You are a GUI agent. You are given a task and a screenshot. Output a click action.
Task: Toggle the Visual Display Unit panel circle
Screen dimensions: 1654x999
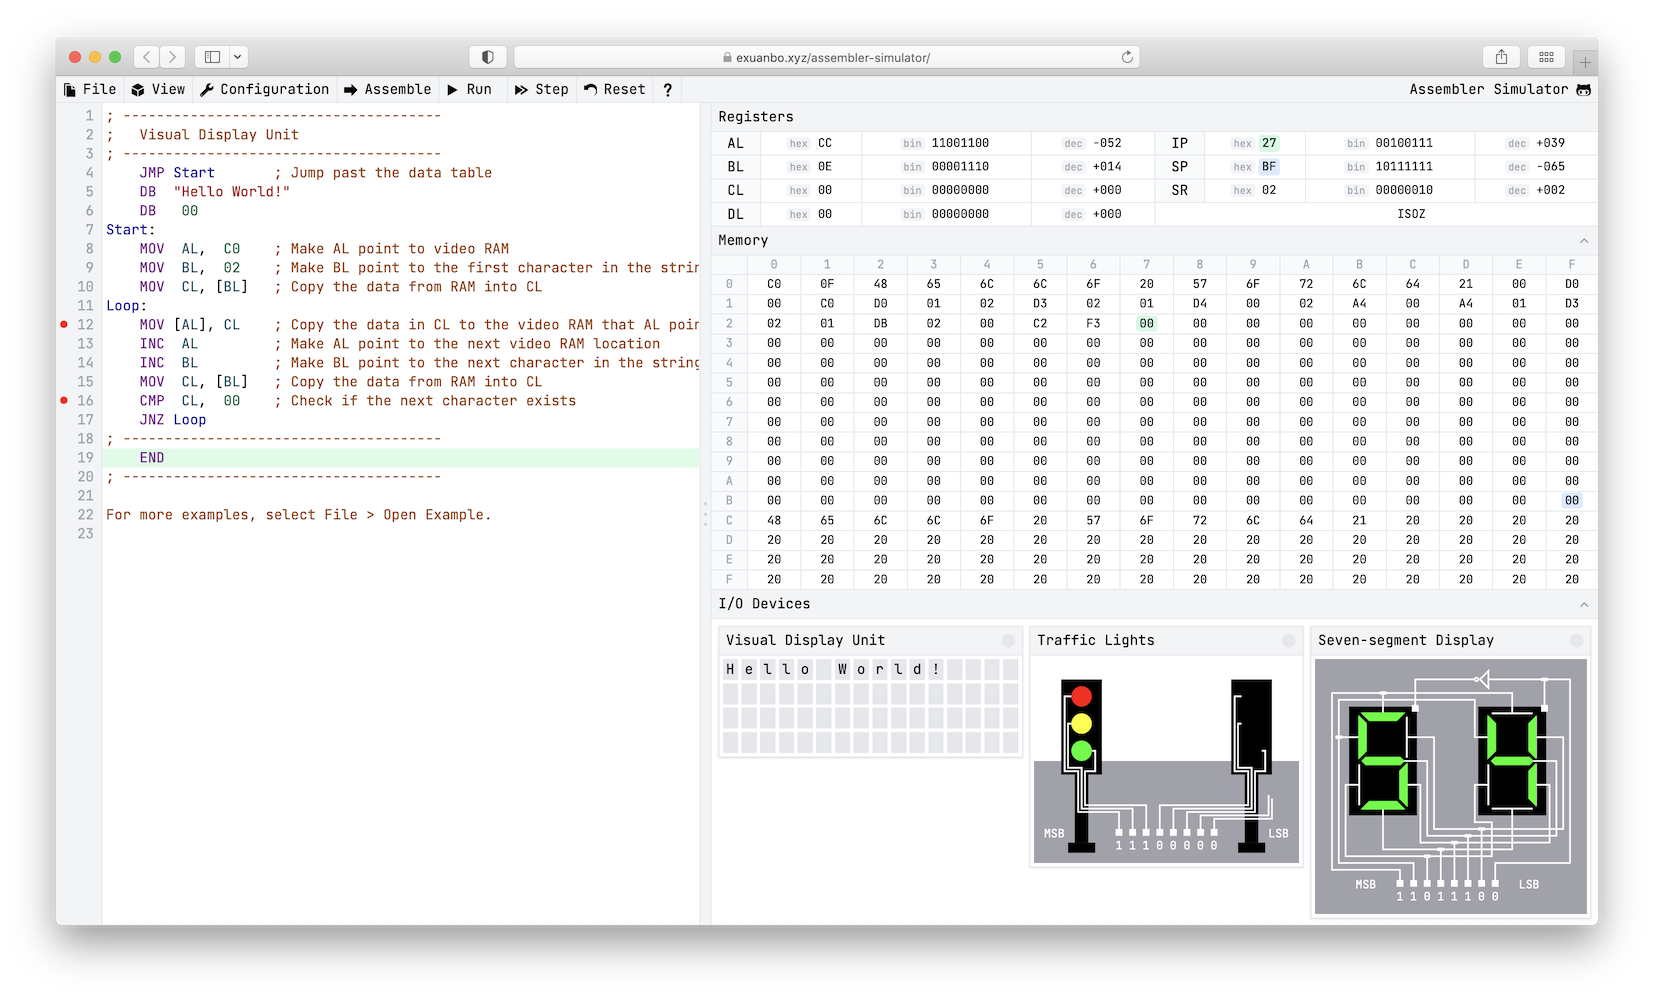point(1008,641)
